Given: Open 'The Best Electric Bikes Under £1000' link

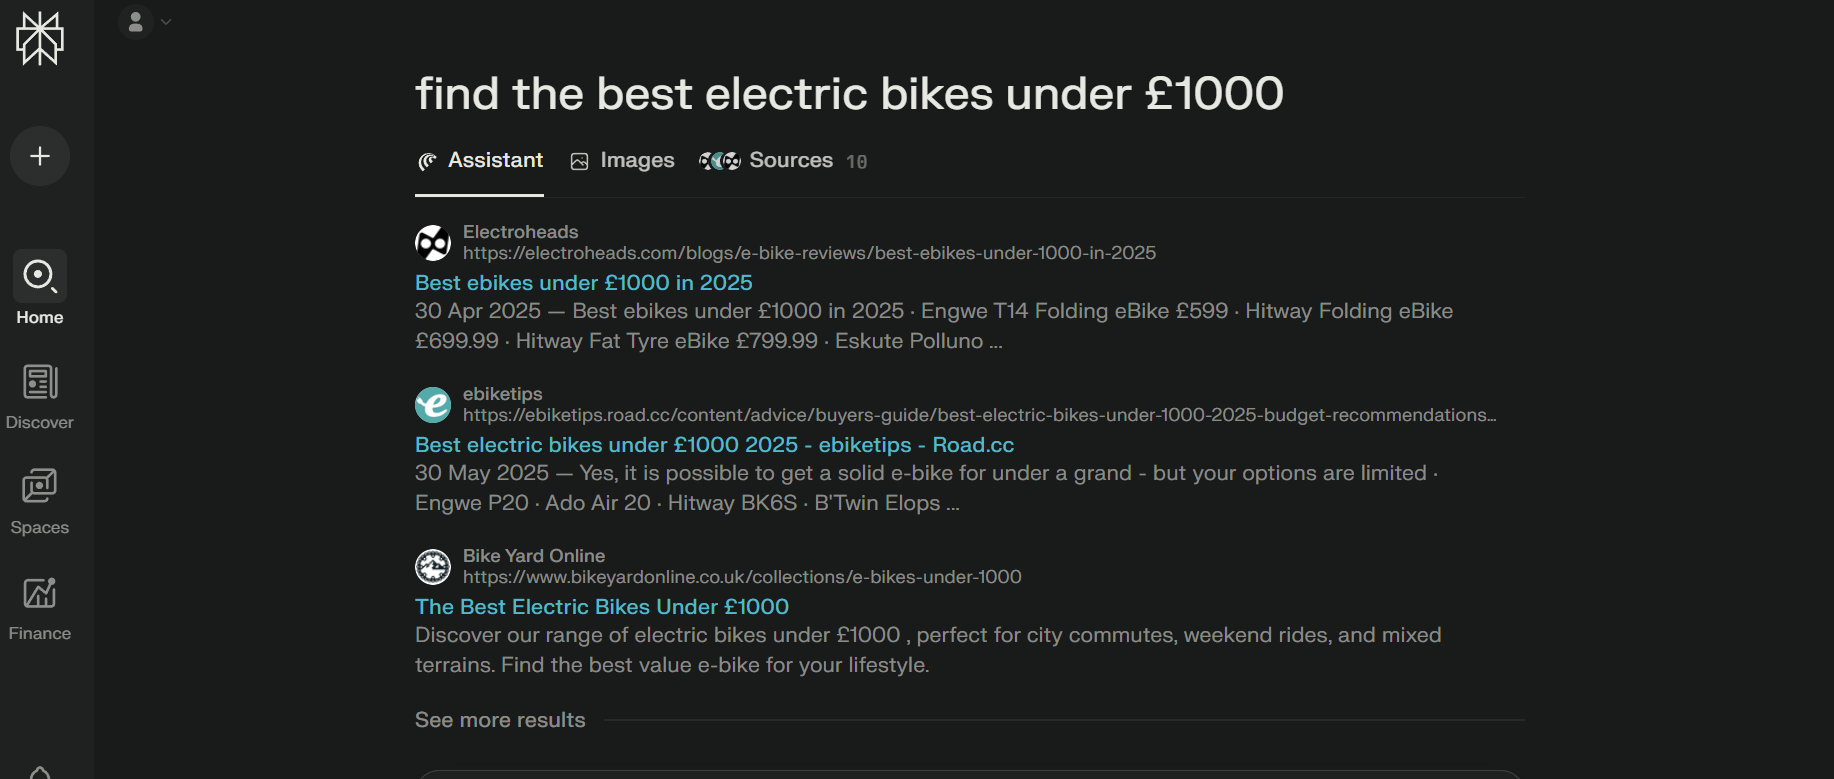Looking at the screenshot, I should point(602,607).
